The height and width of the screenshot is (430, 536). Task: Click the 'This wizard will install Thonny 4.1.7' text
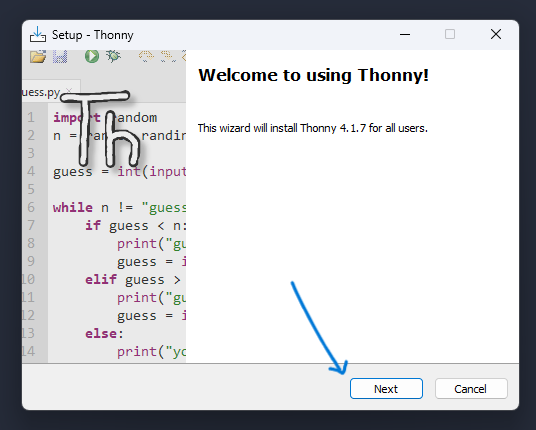tap(312, 128)
